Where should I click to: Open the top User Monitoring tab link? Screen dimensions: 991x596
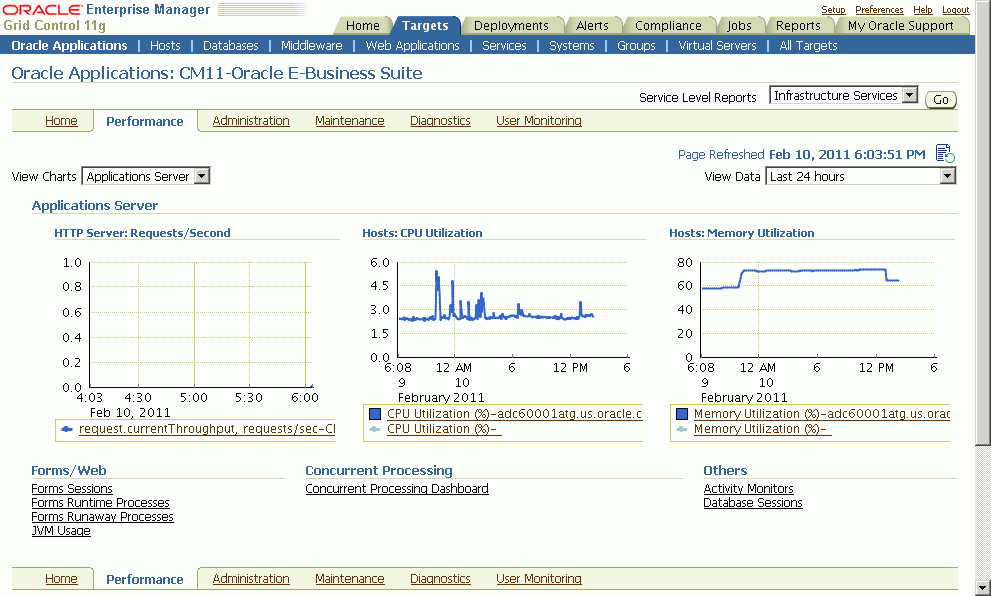point(539,121)
